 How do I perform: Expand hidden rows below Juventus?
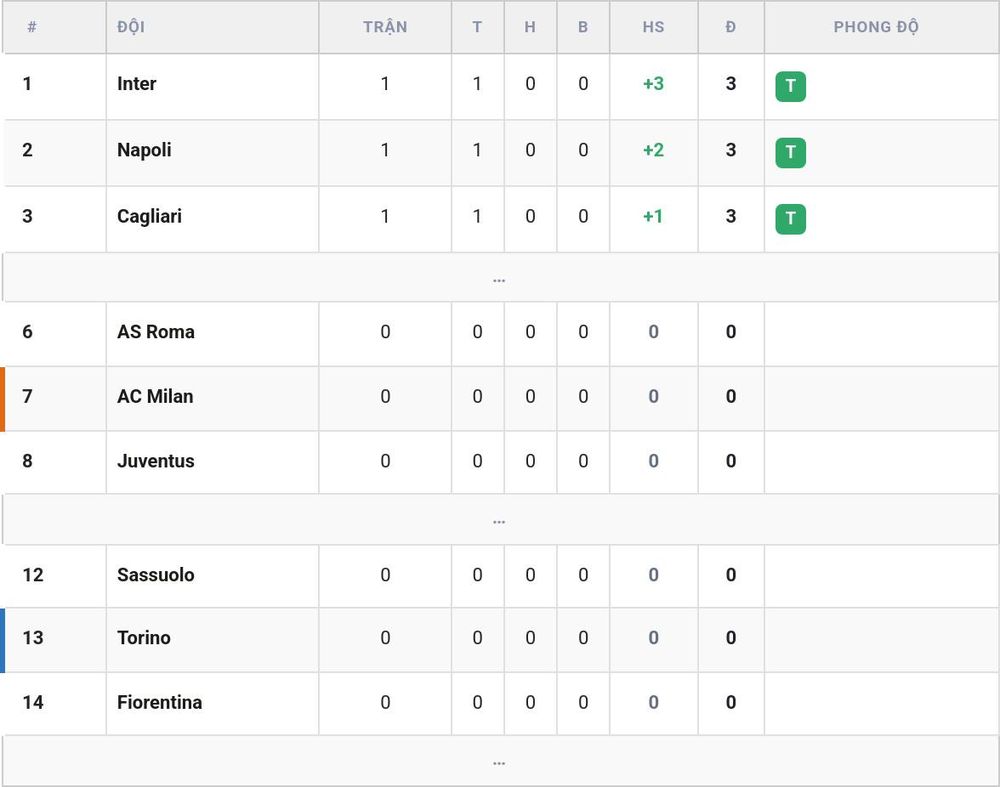click(x=500, y=520)
